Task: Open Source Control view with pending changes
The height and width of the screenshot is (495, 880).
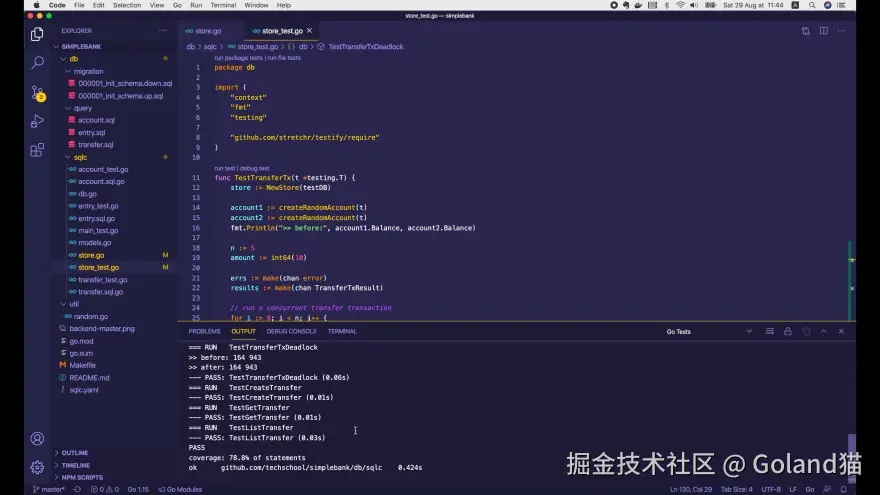Action: [38, 93]
